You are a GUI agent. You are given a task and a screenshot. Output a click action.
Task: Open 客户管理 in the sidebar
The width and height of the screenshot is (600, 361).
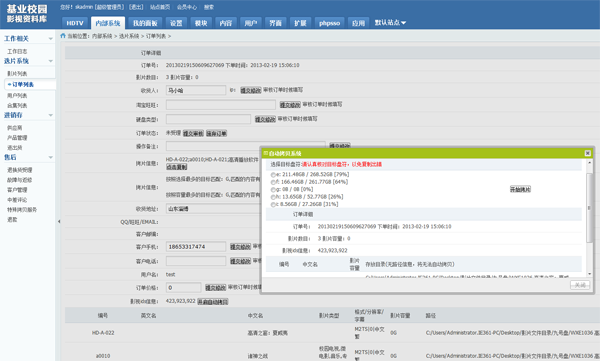[x=17, y=190]
